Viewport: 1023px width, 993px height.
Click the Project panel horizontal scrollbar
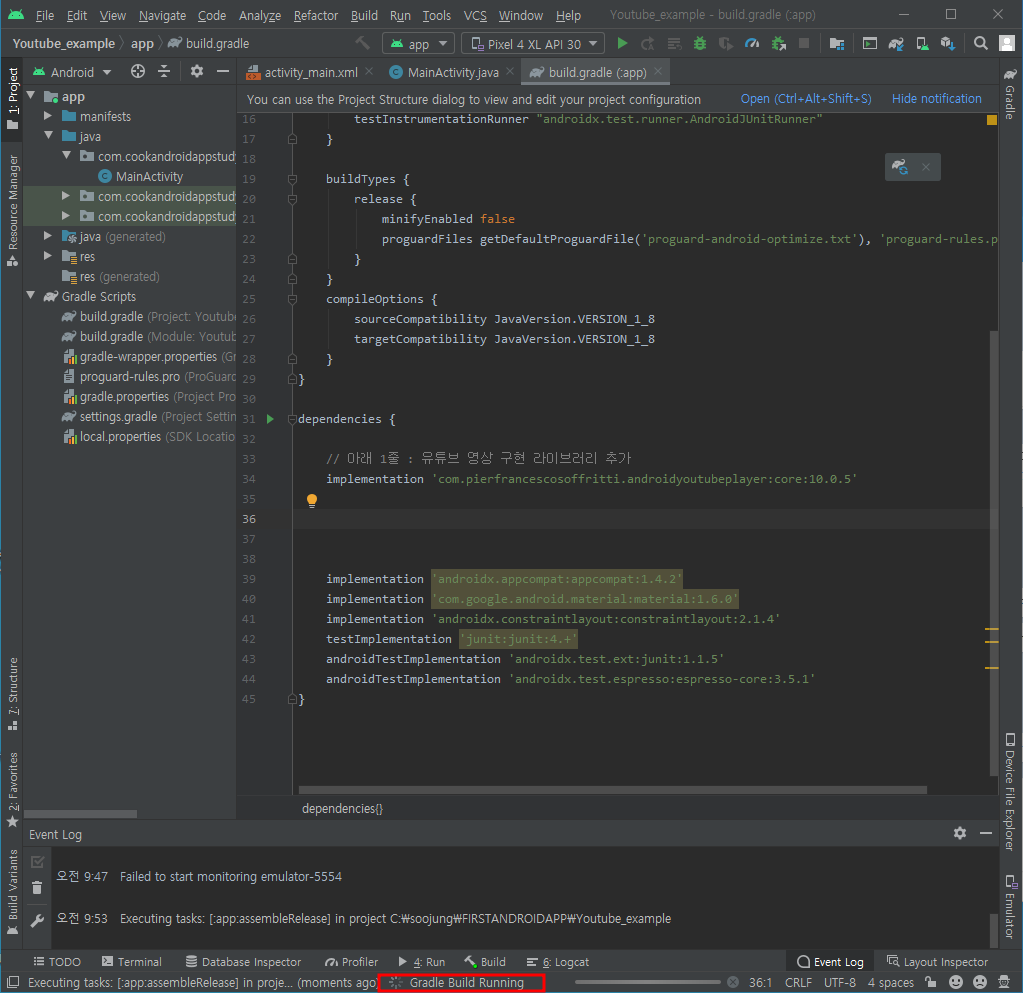(x=81, y=814)
